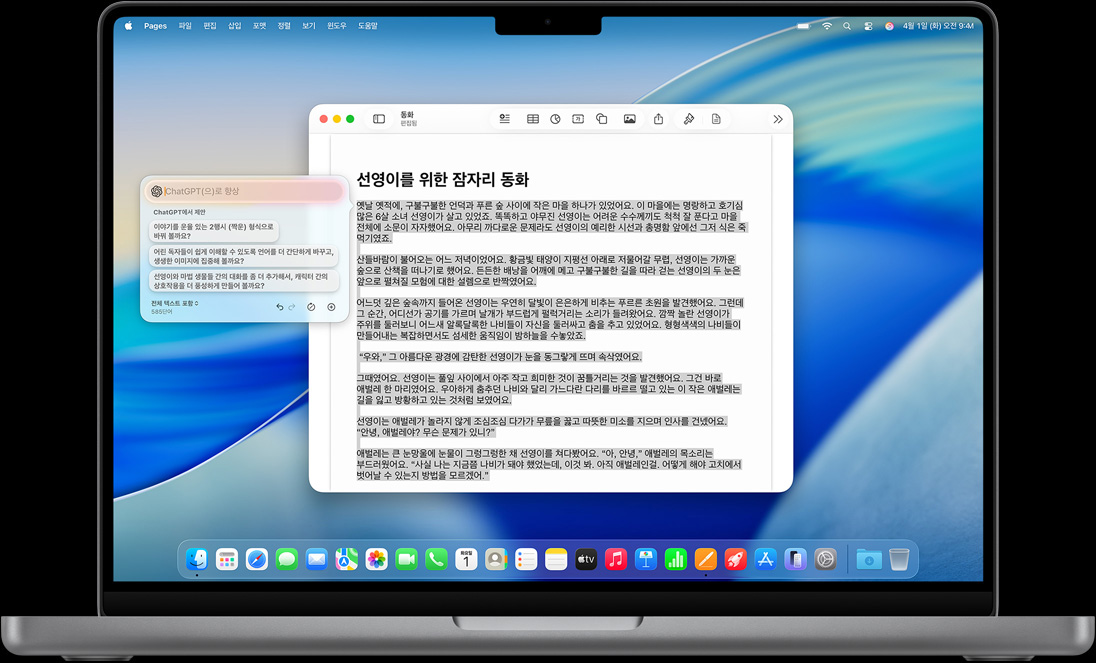
Task: Open Maps from the Dock
Action: pos(347,559)
